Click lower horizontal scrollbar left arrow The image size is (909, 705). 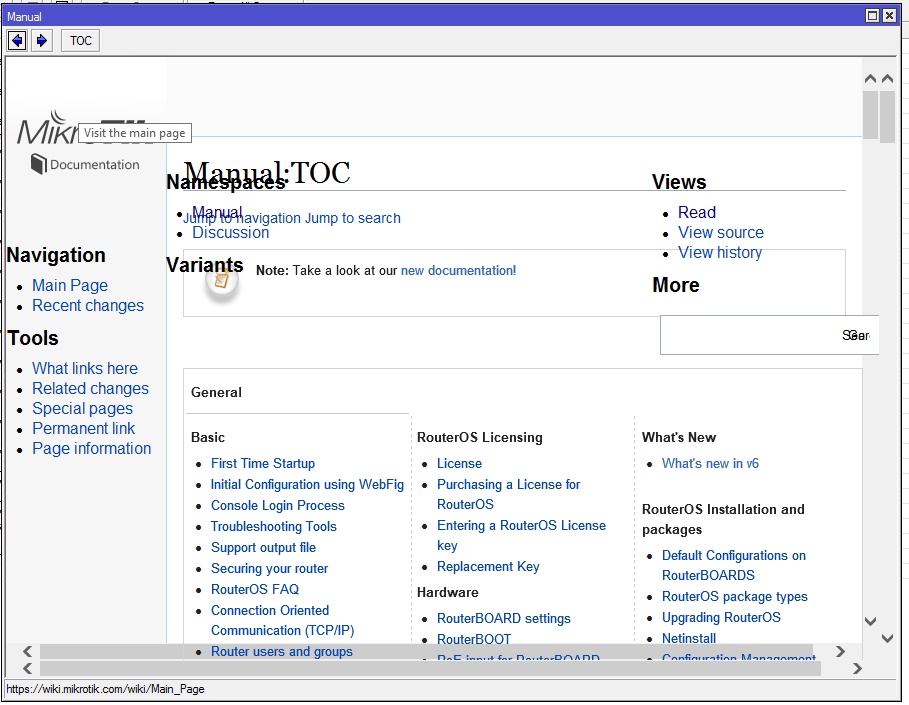pos(27,668)
